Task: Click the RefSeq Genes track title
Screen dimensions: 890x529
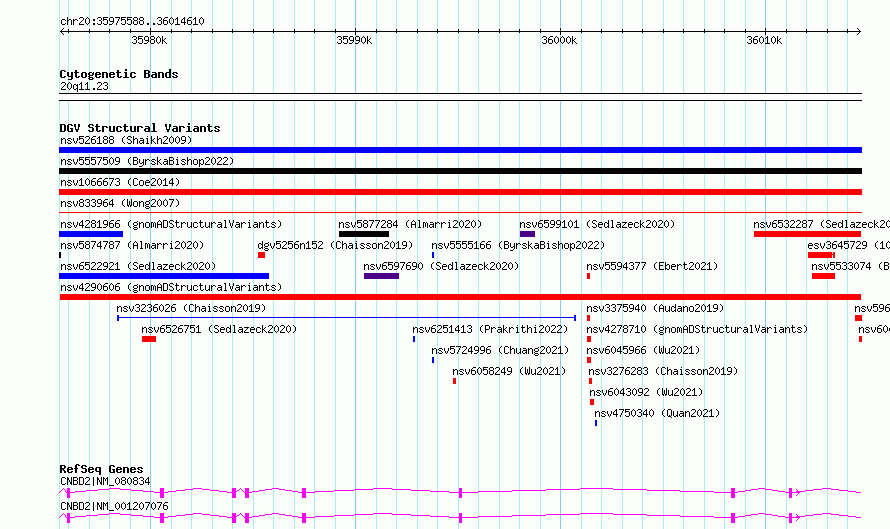Action: (x=101, y=469)
